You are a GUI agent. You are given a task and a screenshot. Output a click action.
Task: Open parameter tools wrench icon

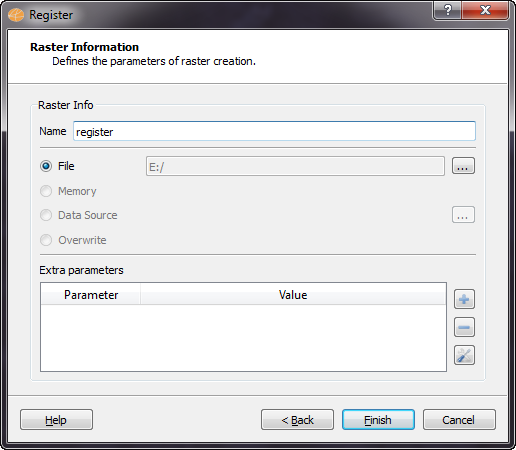[x=464, y=355]
